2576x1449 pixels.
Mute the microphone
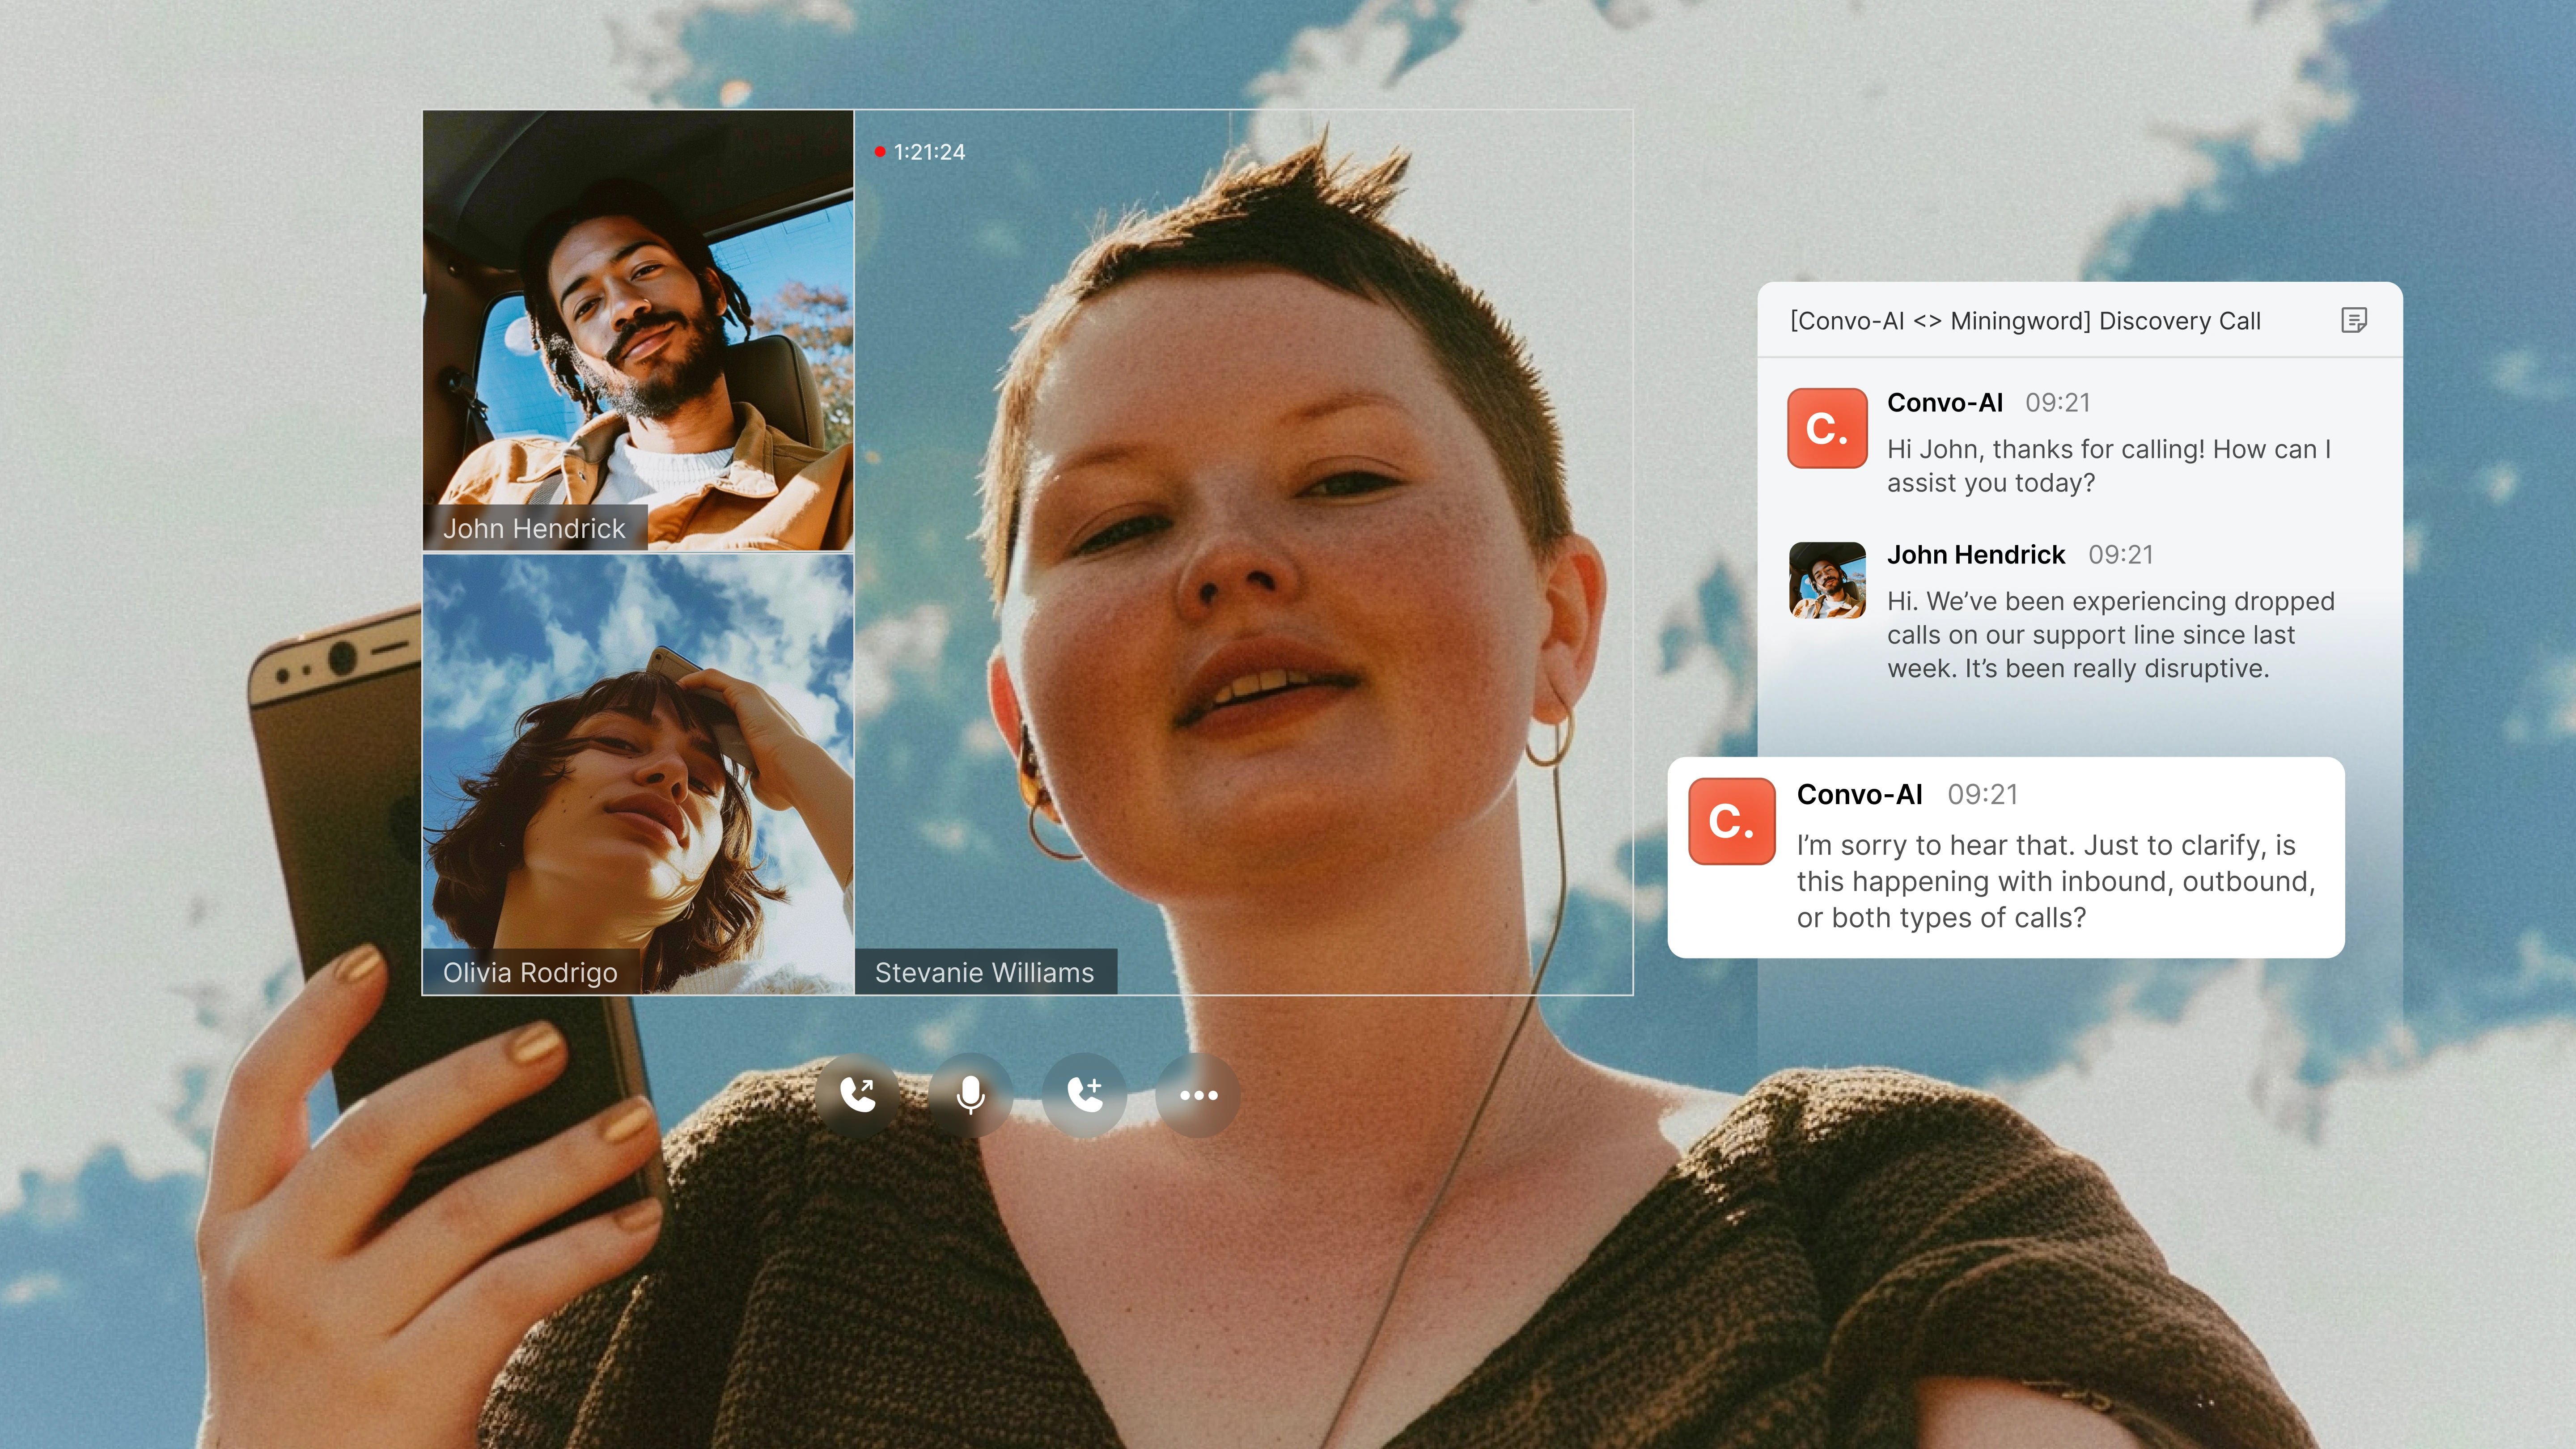970,1095
